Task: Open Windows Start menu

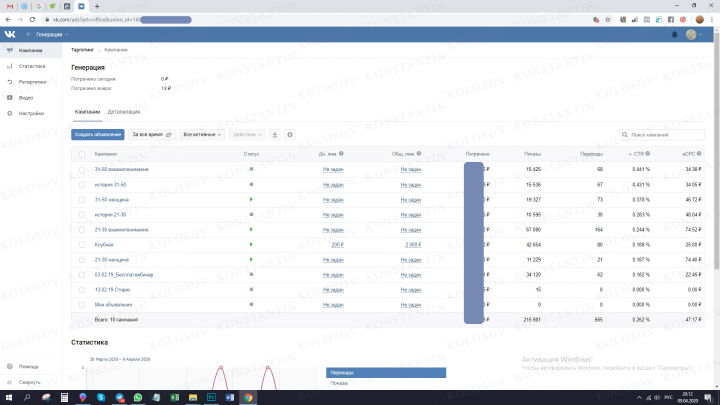Action: [x=9, y=398]
